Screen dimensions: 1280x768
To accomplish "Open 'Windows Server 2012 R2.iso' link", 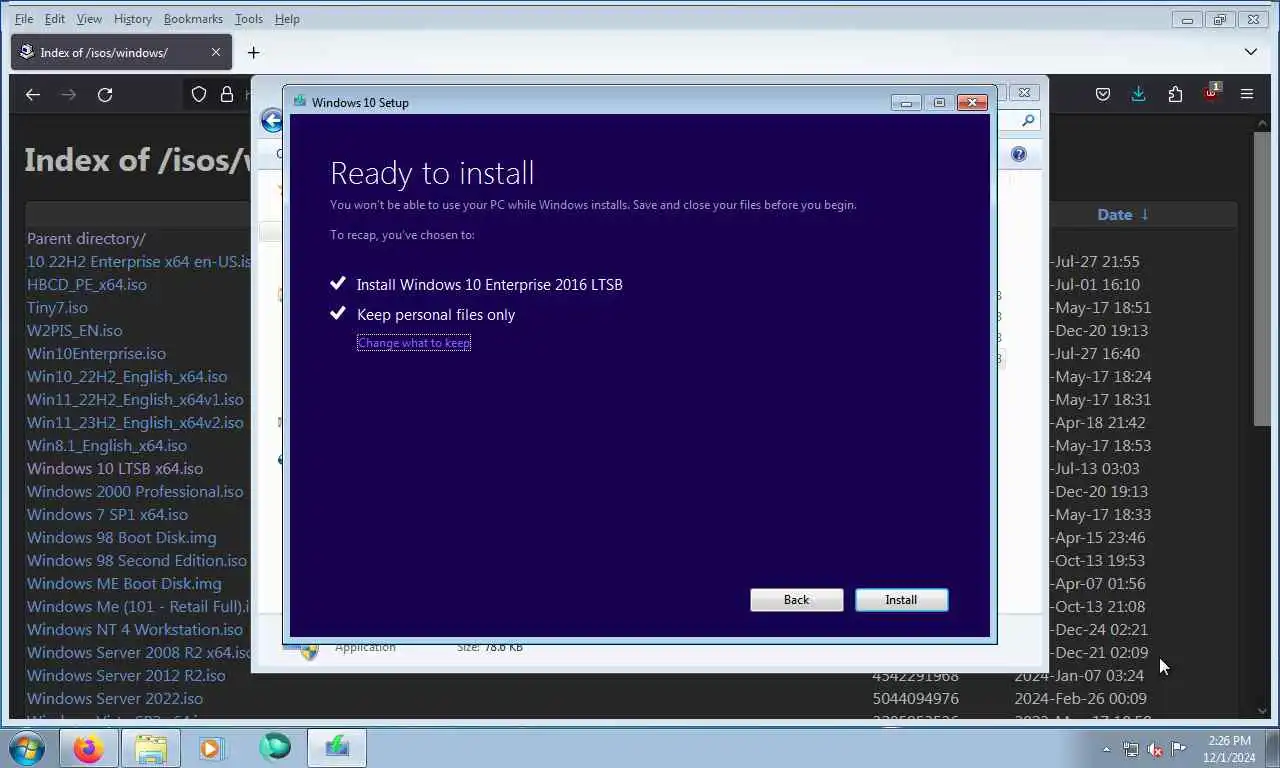I will point(126,675).
